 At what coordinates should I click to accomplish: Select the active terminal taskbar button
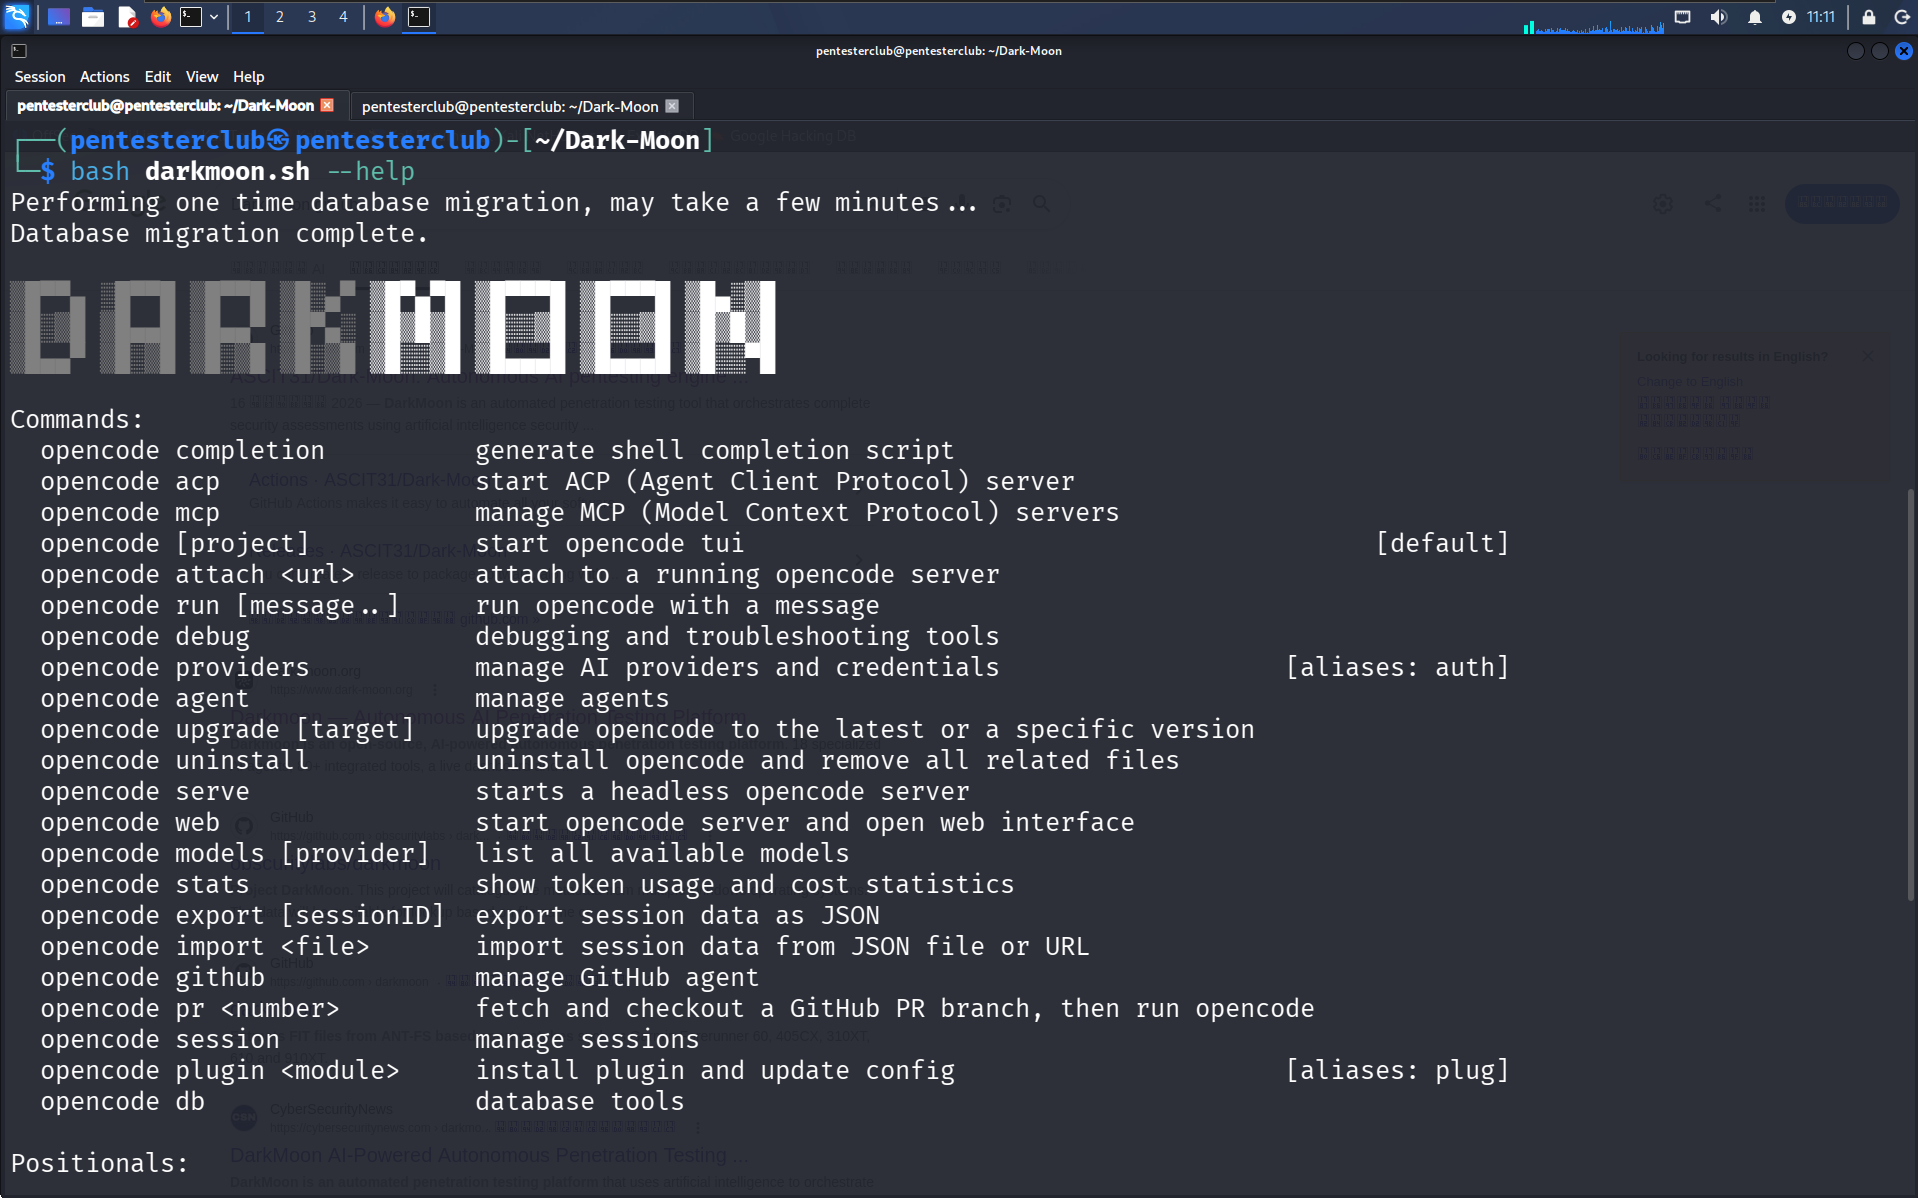(419, 17)
